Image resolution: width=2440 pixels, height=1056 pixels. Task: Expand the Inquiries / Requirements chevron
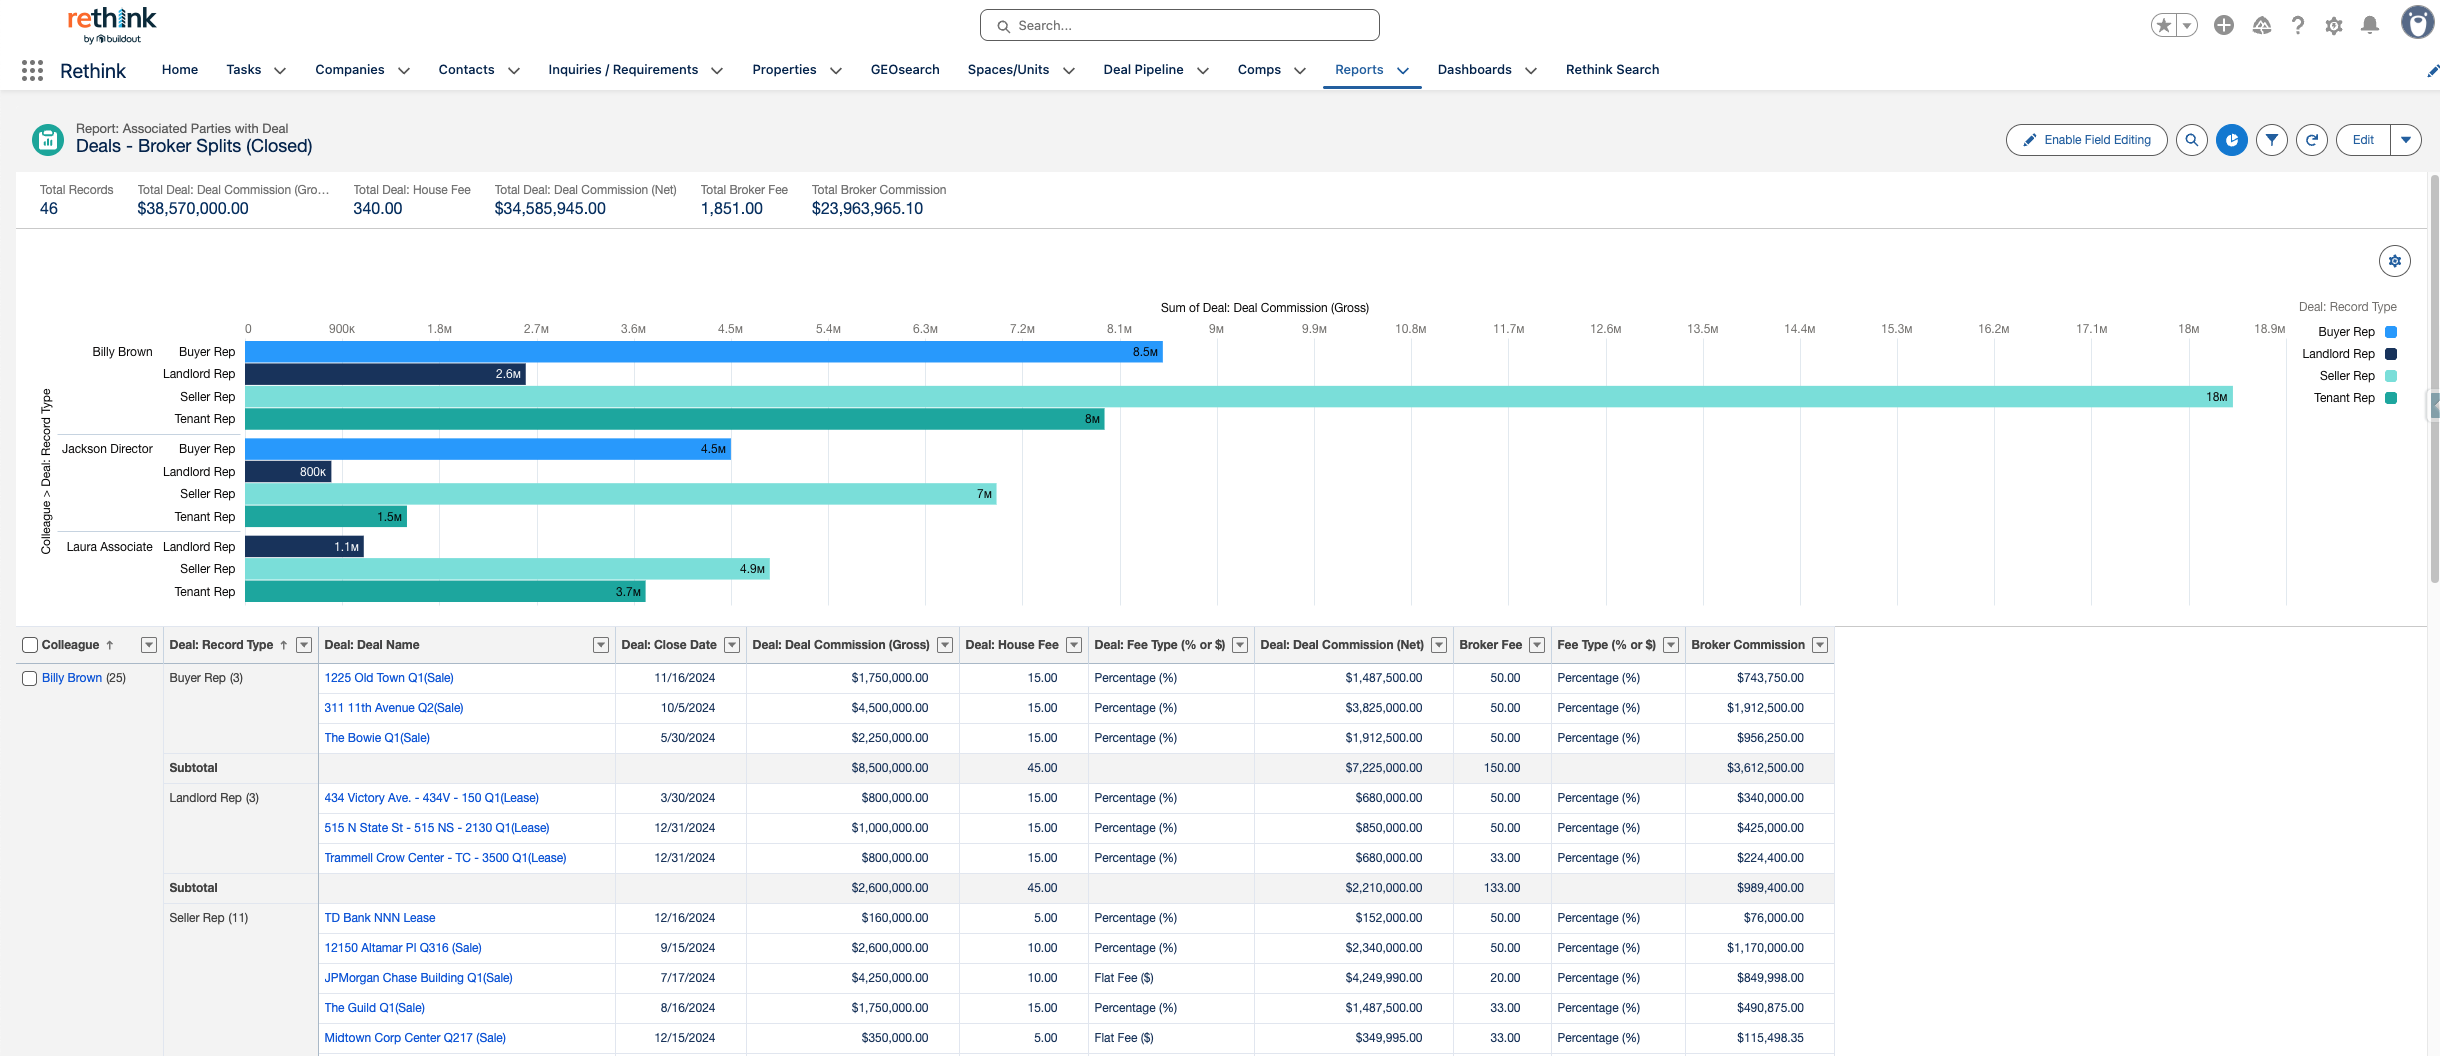click(x=717, y=71)
